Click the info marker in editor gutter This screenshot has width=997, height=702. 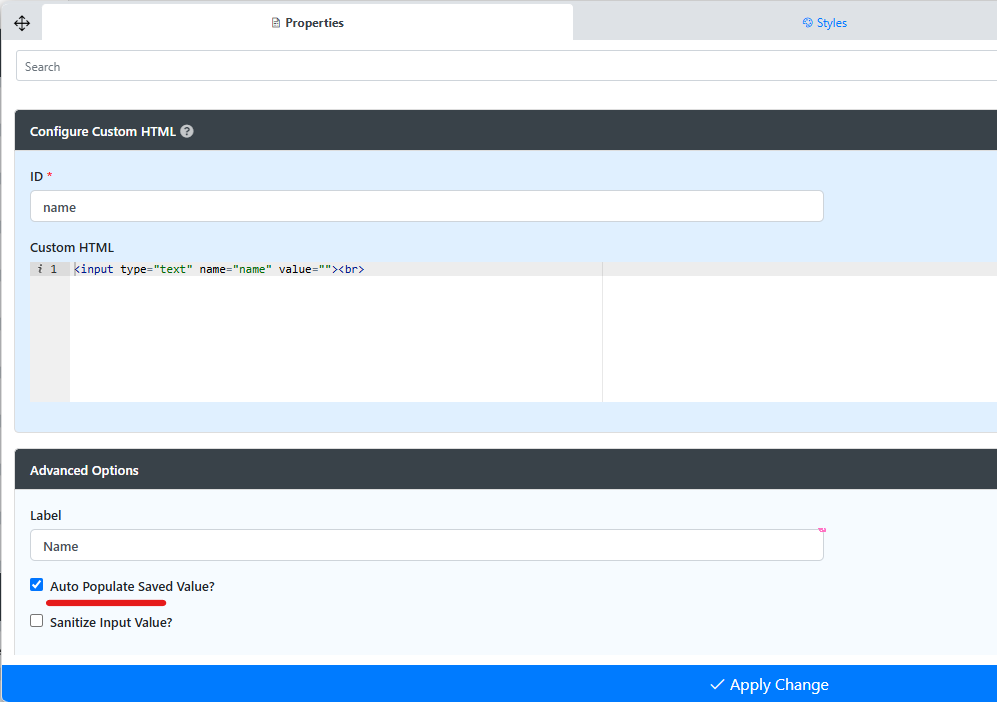click(x=40, y=269)
